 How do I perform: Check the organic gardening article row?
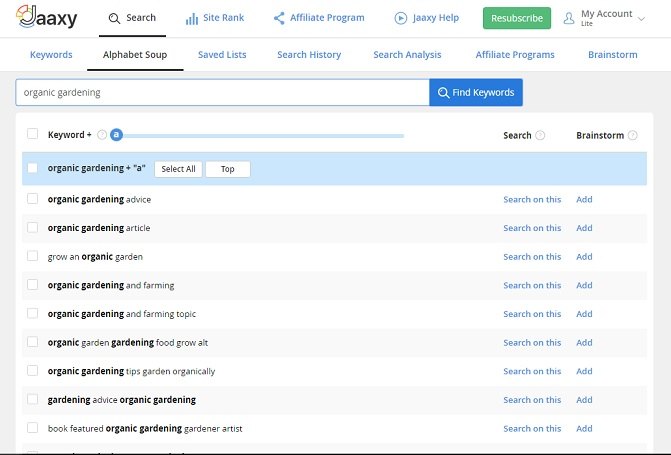33,227
